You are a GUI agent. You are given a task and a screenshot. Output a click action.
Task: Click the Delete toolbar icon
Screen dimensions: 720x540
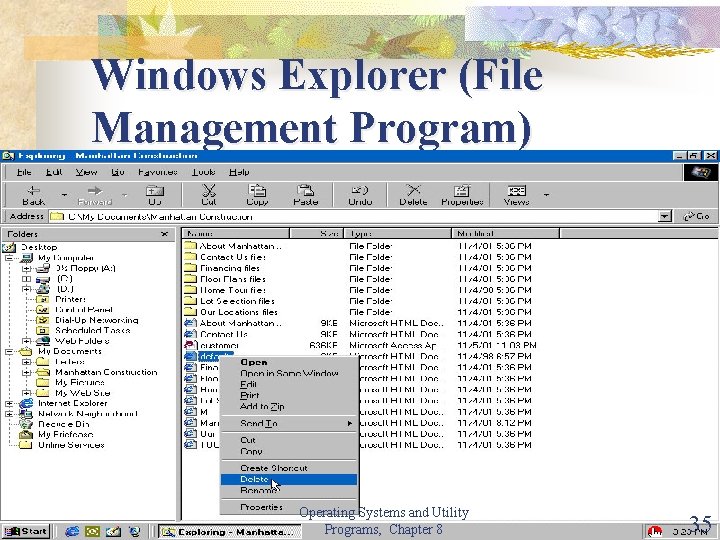[413, 195]
